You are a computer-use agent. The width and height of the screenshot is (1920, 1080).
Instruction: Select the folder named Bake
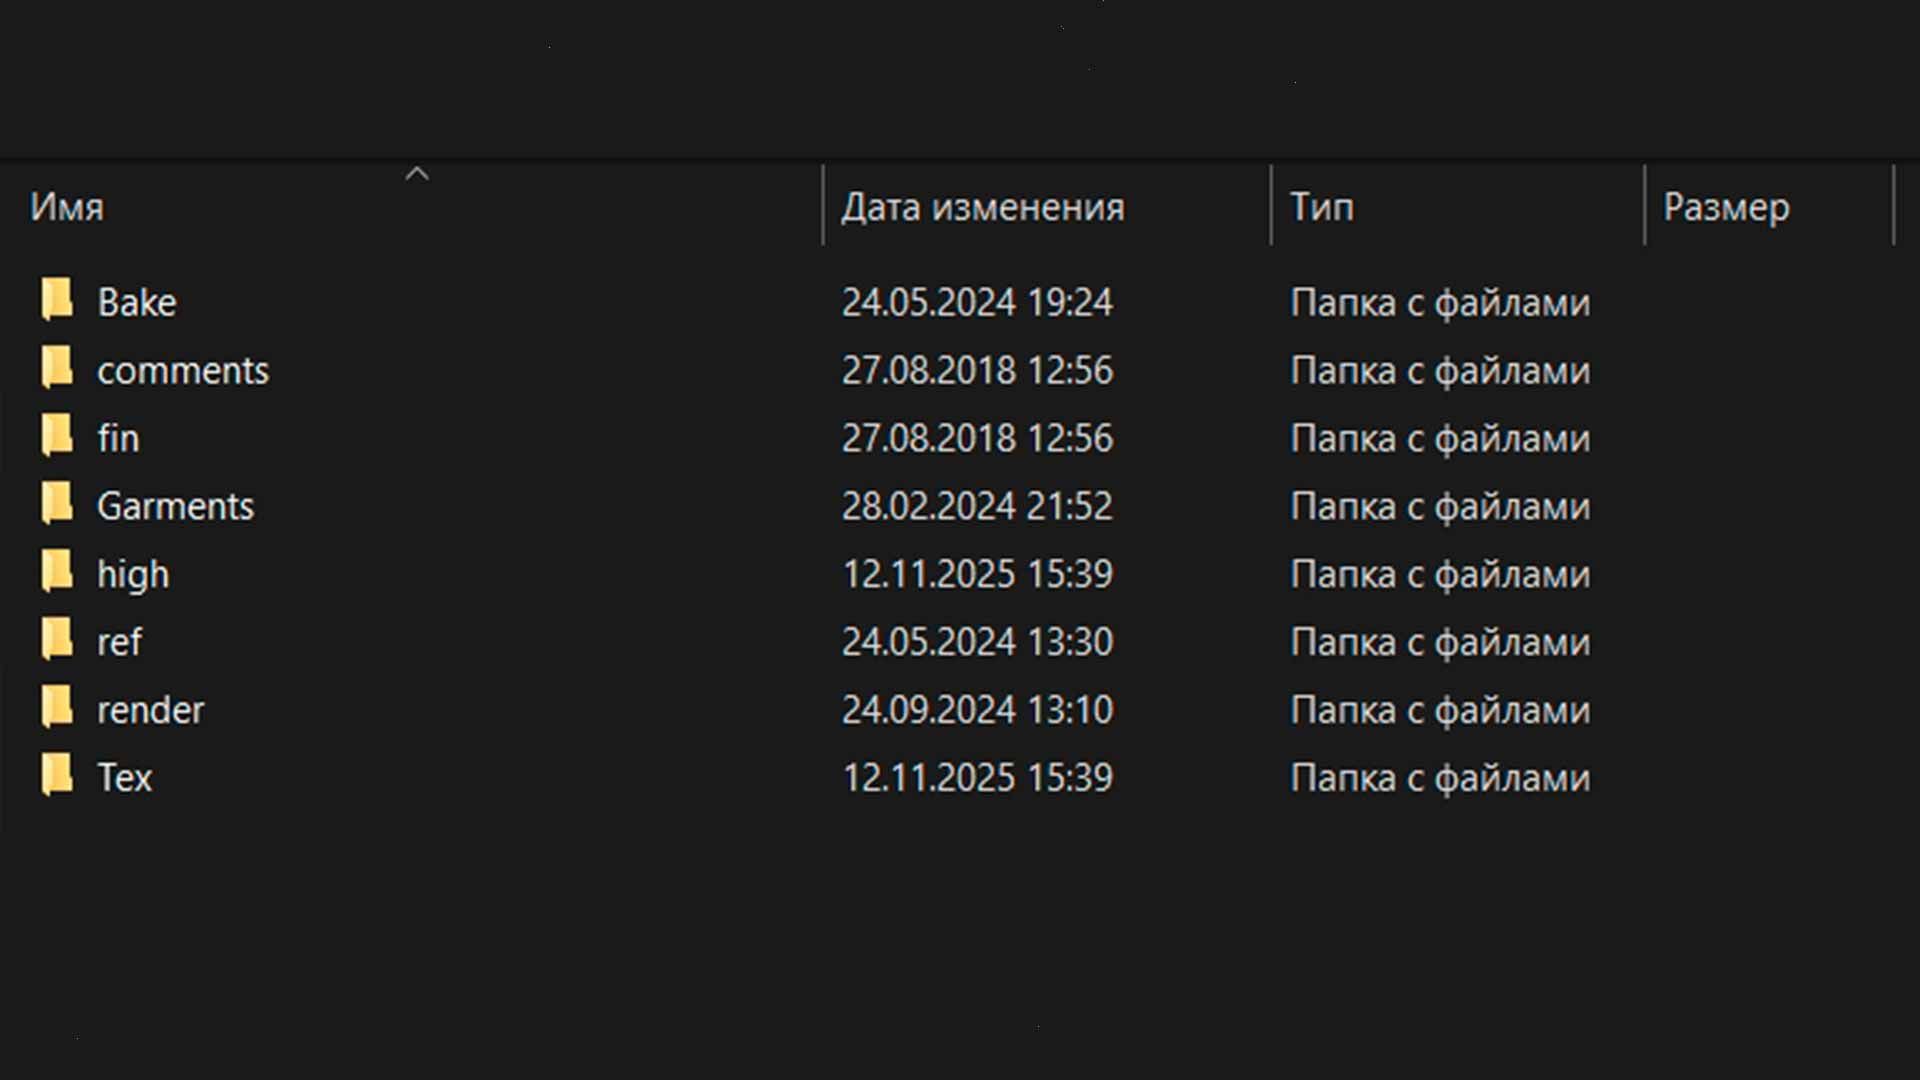138,302
